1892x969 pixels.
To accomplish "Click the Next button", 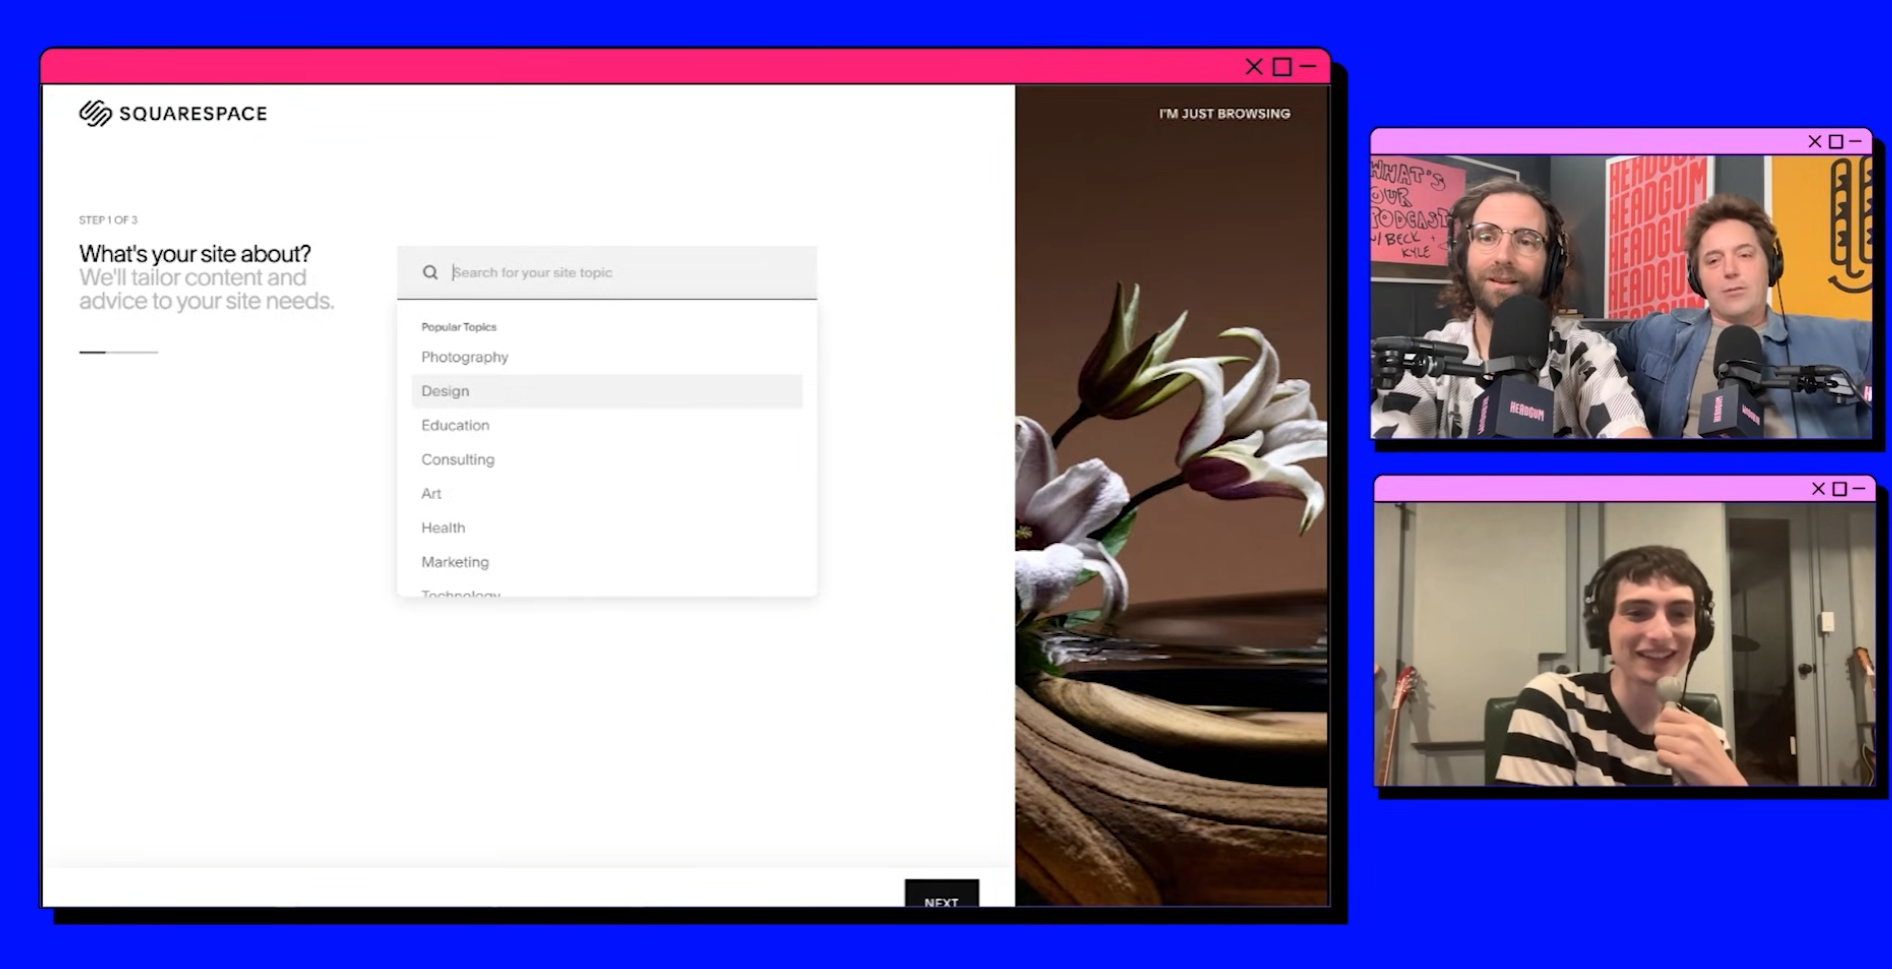I will pos(941,893).
